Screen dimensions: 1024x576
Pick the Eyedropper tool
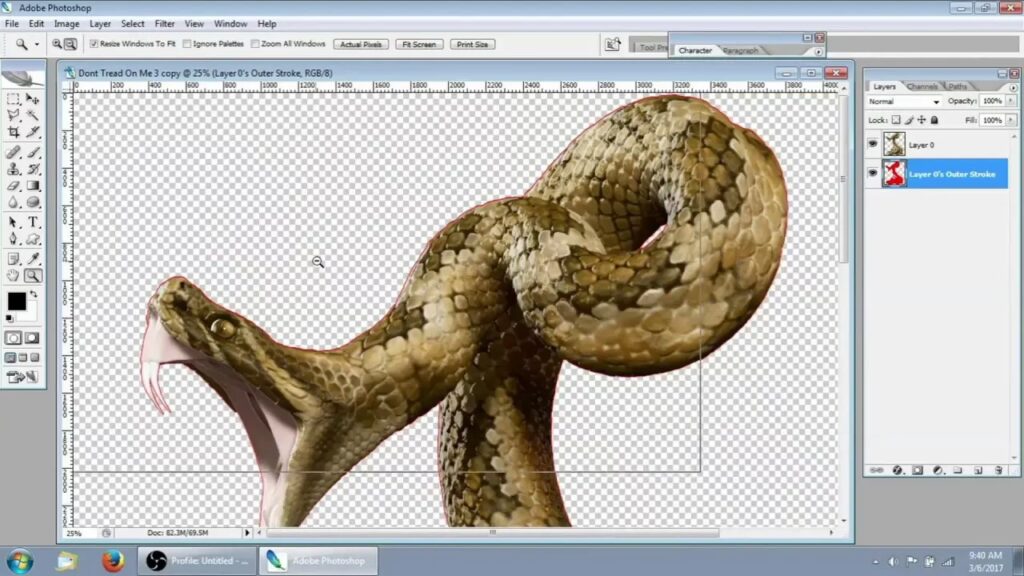(33, 258)
